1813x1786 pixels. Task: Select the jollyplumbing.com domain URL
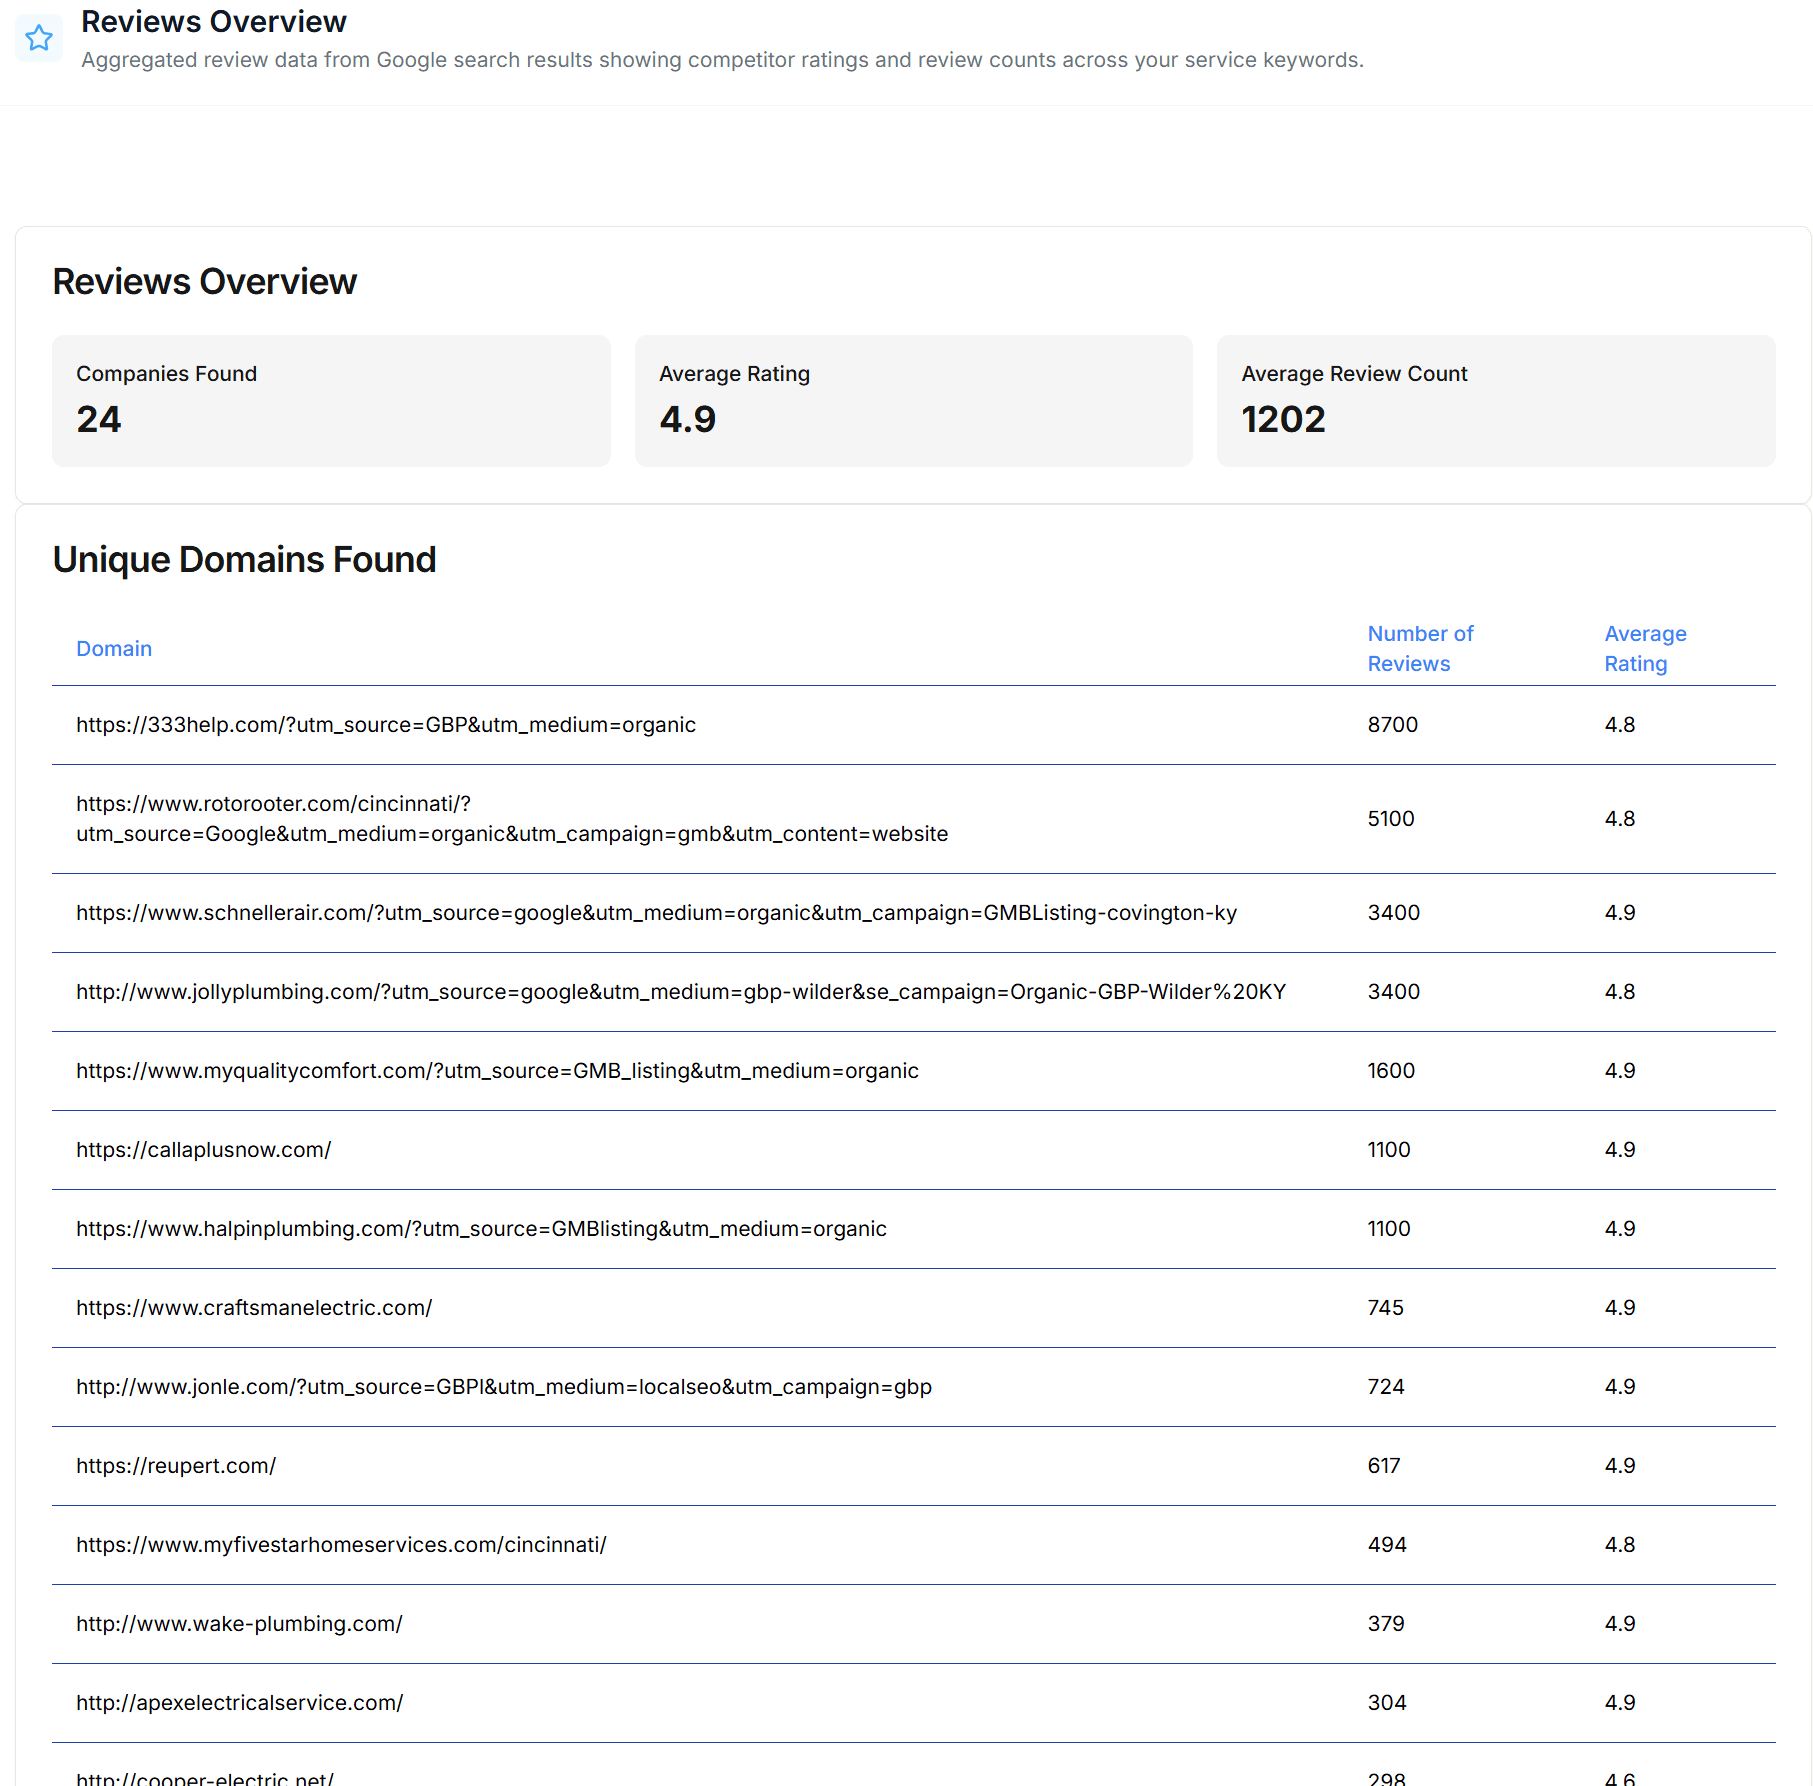(681, 992)
